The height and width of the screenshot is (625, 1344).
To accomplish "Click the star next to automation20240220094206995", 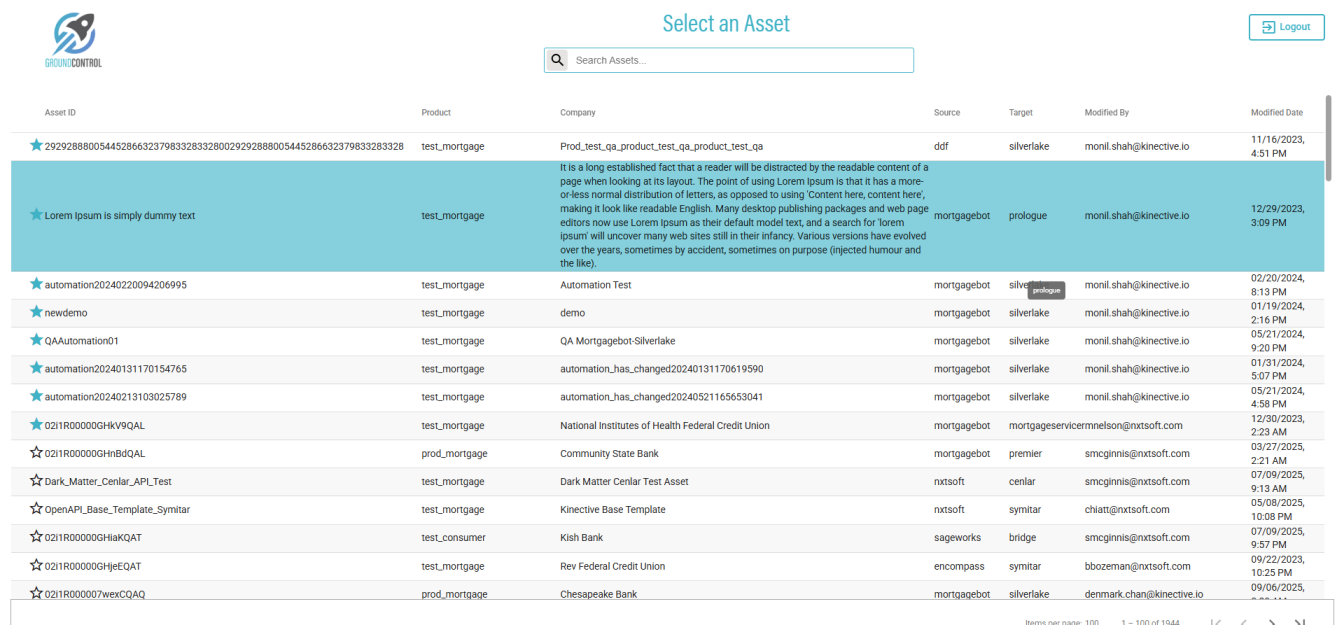I will (37, 284).
